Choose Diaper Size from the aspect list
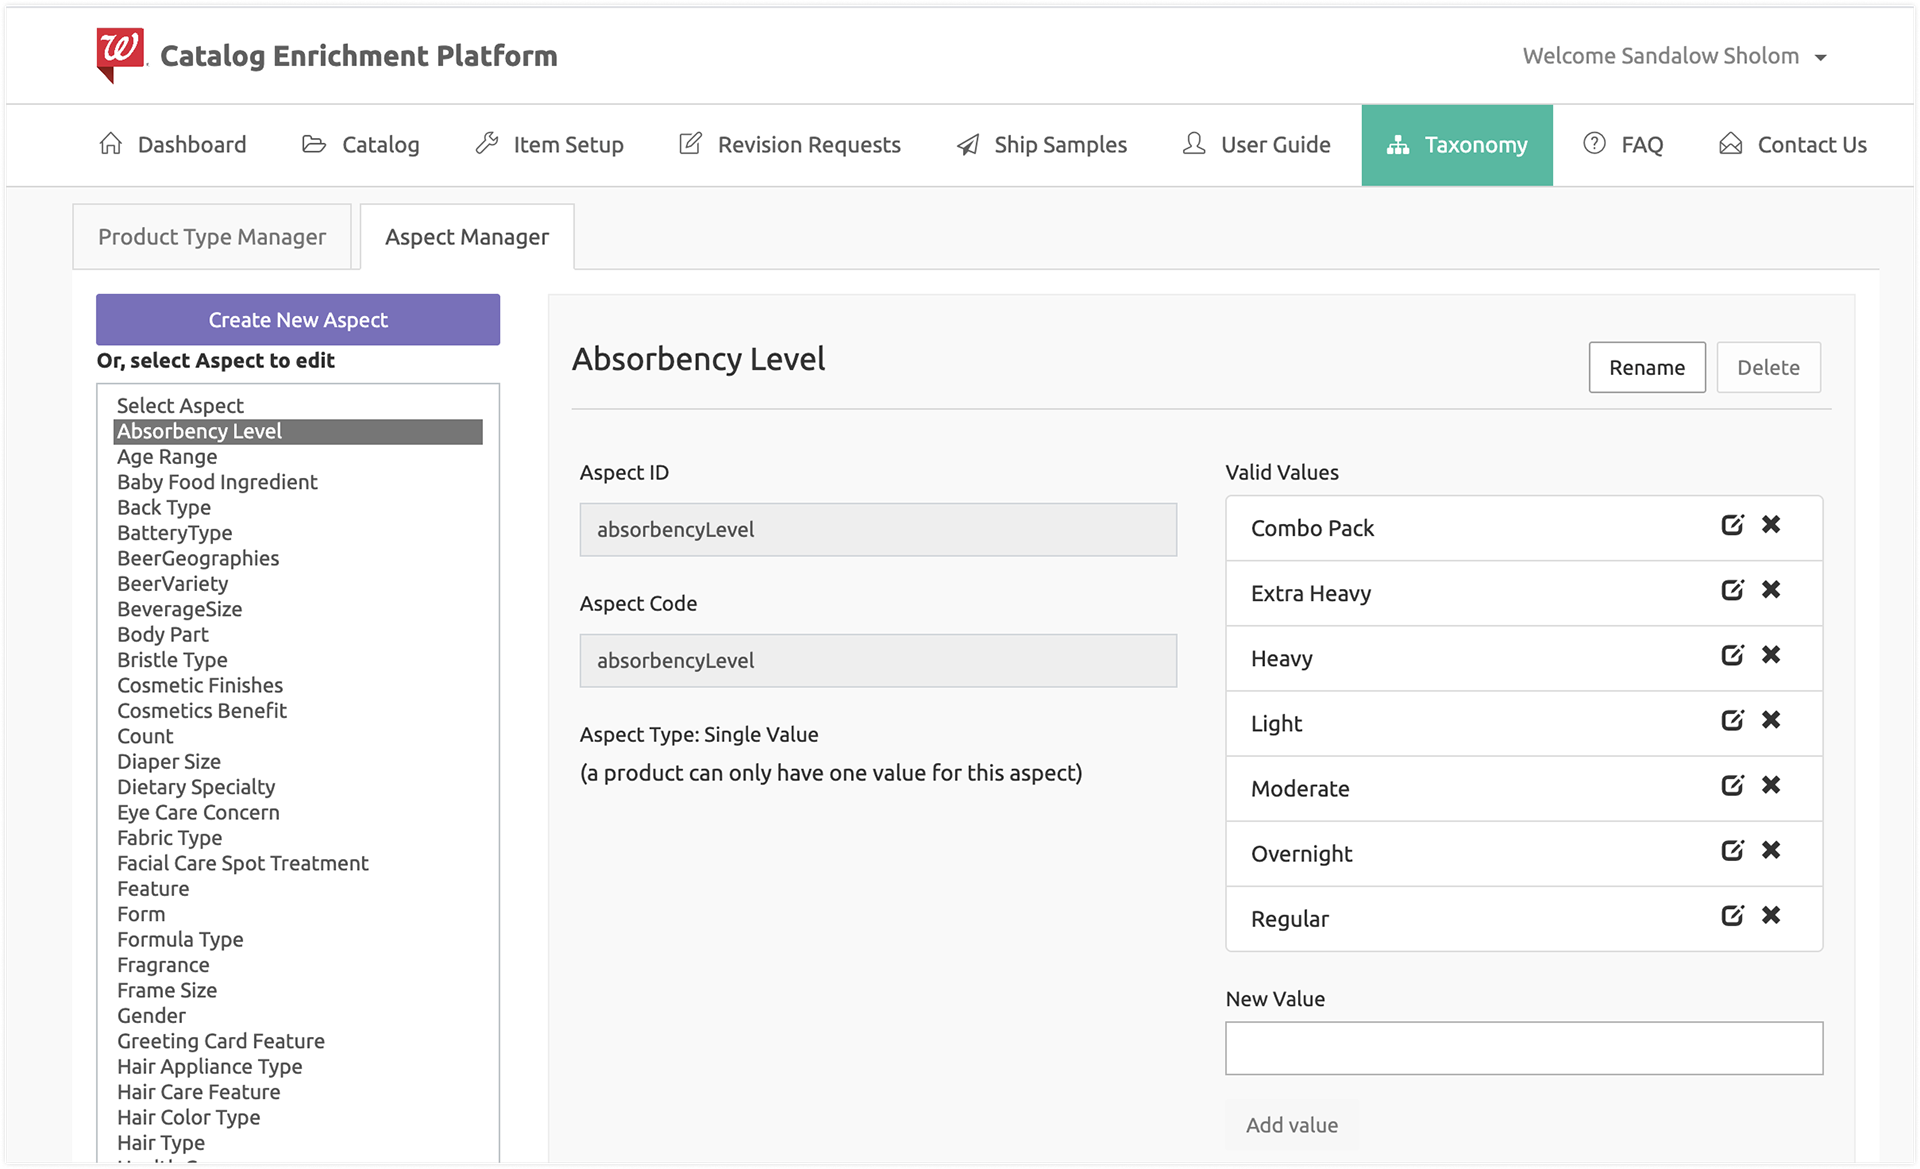1920x1169 pixels. 169,762
